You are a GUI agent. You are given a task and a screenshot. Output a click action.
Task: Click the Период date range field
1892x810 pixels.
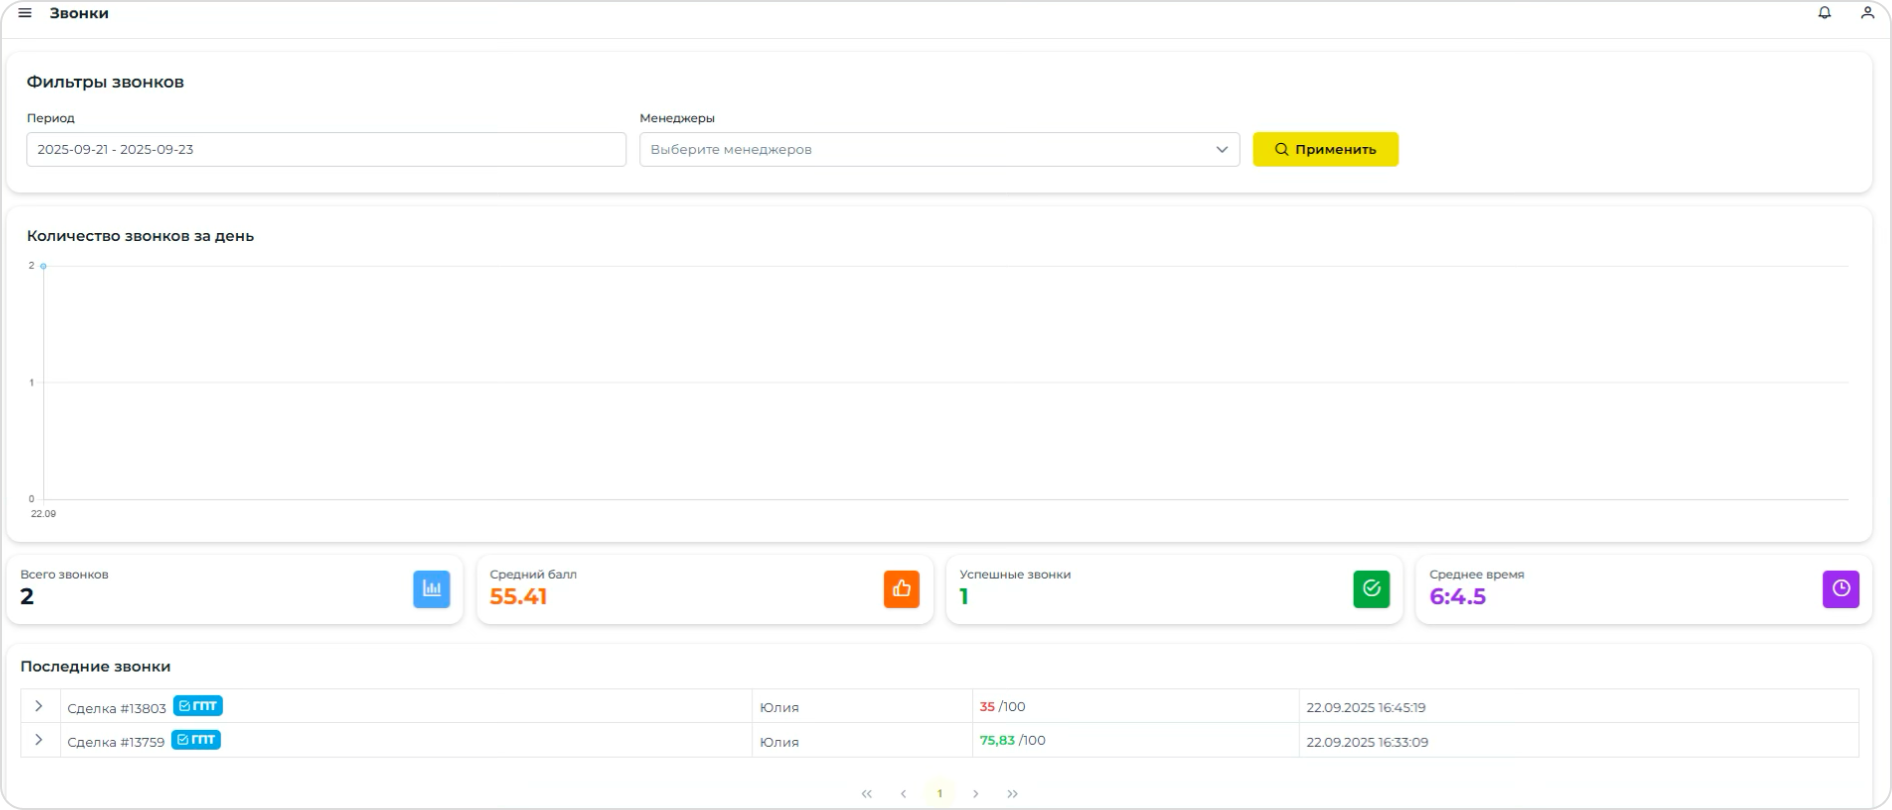pos(326,149)
